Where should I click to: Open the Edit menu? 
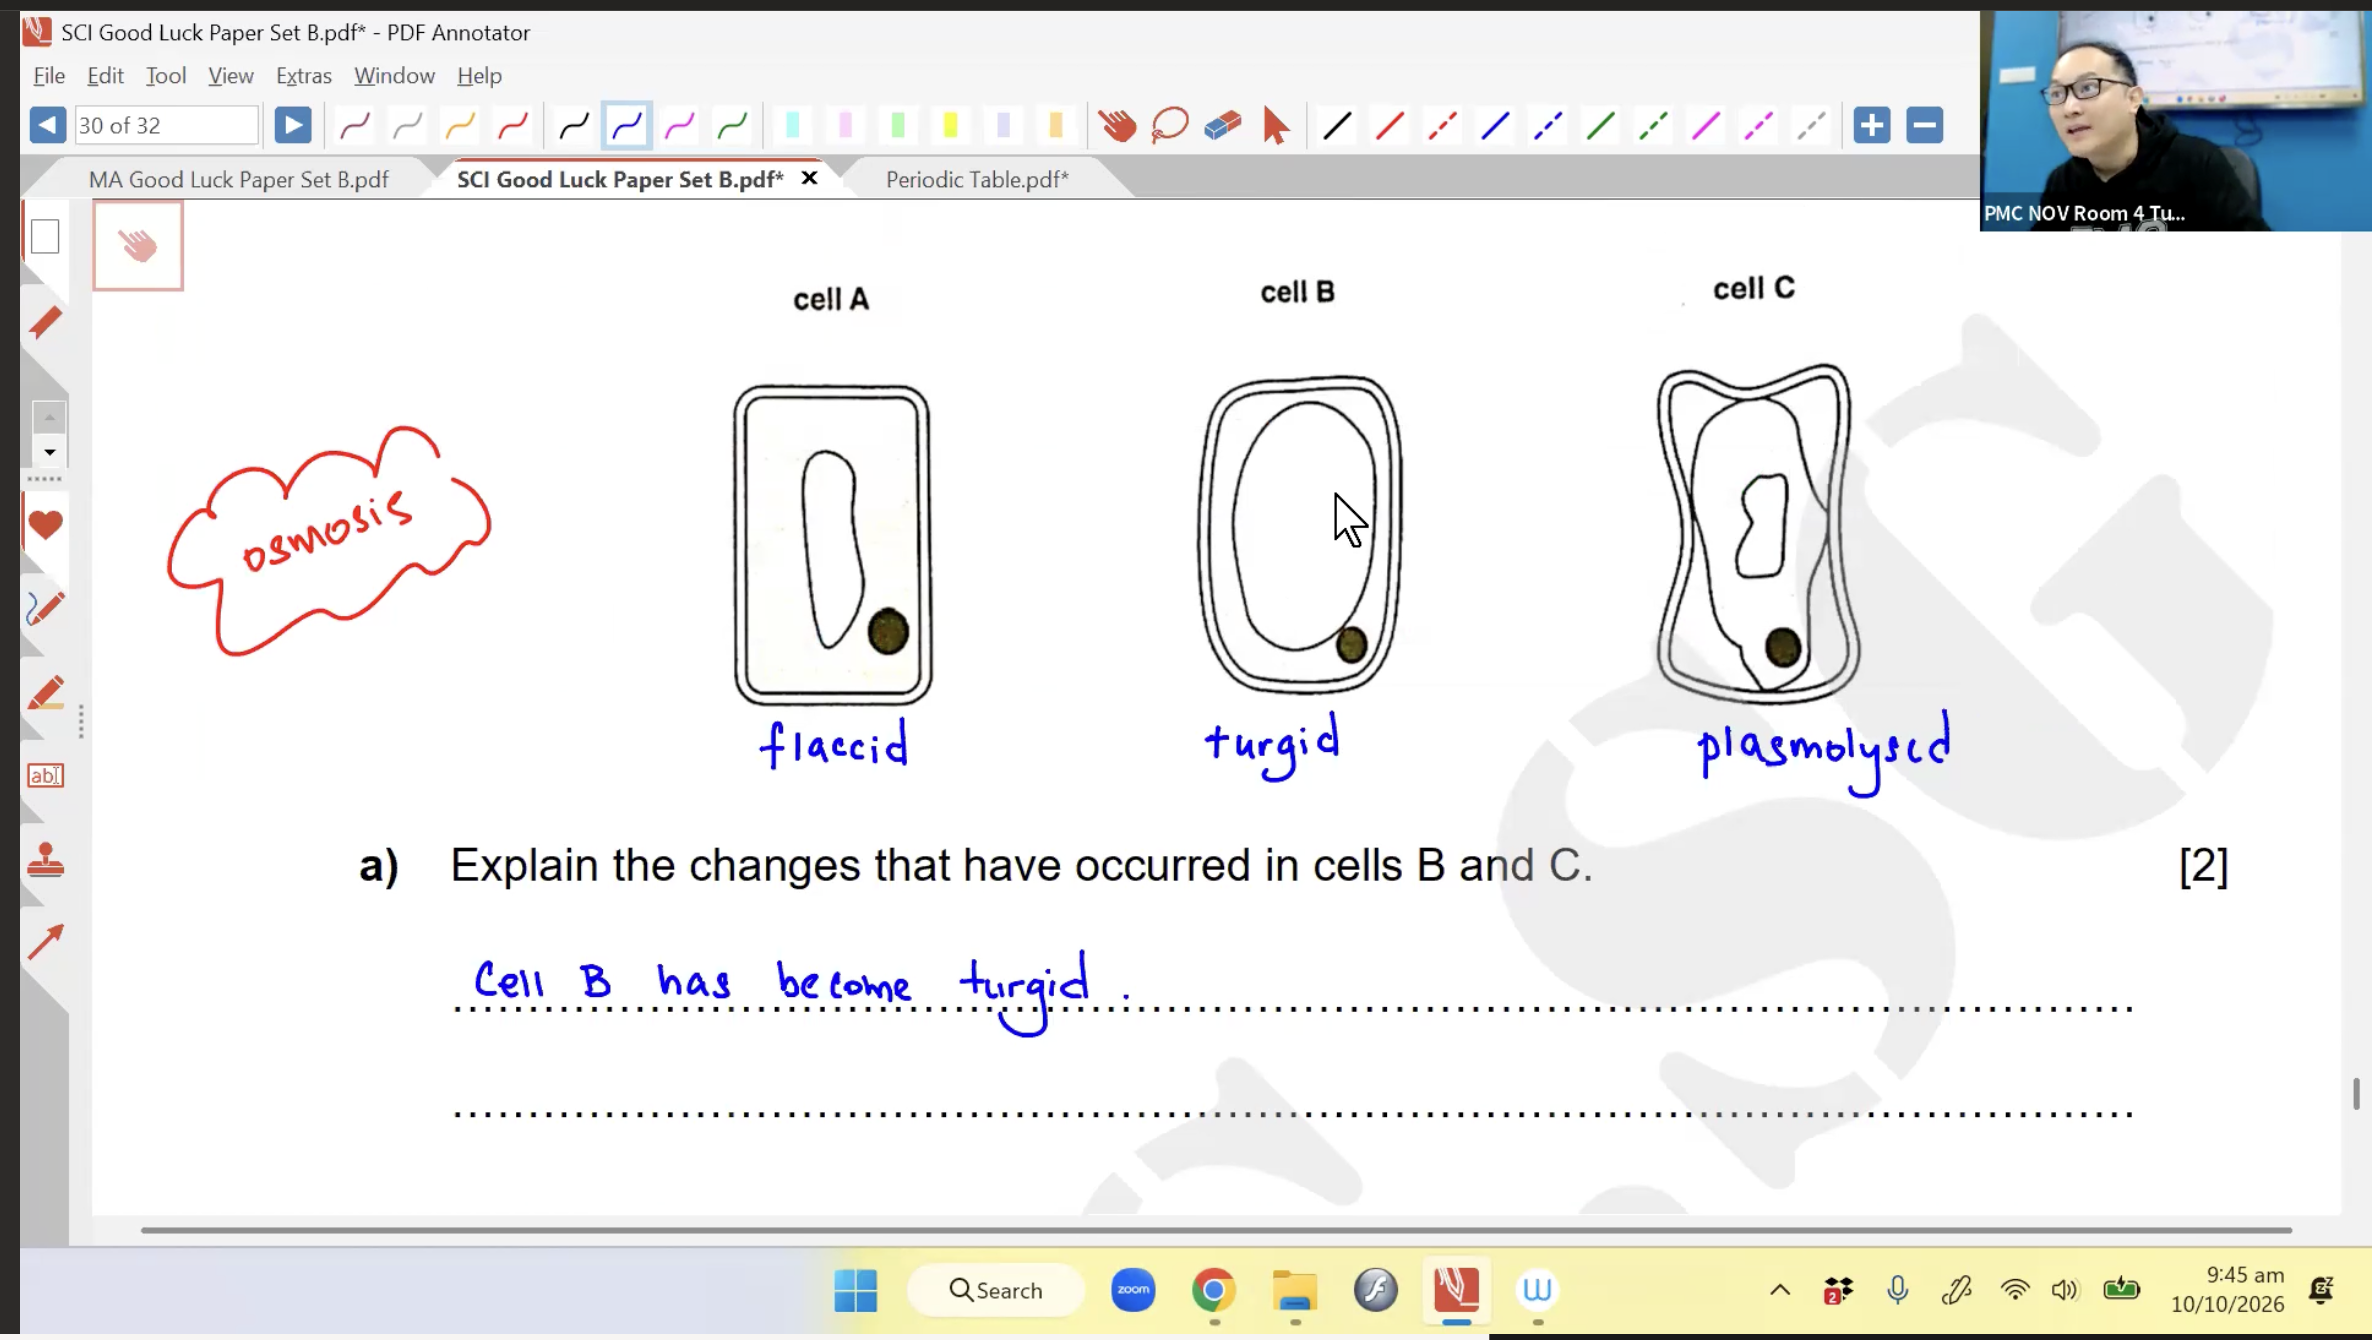click(105, 76)
